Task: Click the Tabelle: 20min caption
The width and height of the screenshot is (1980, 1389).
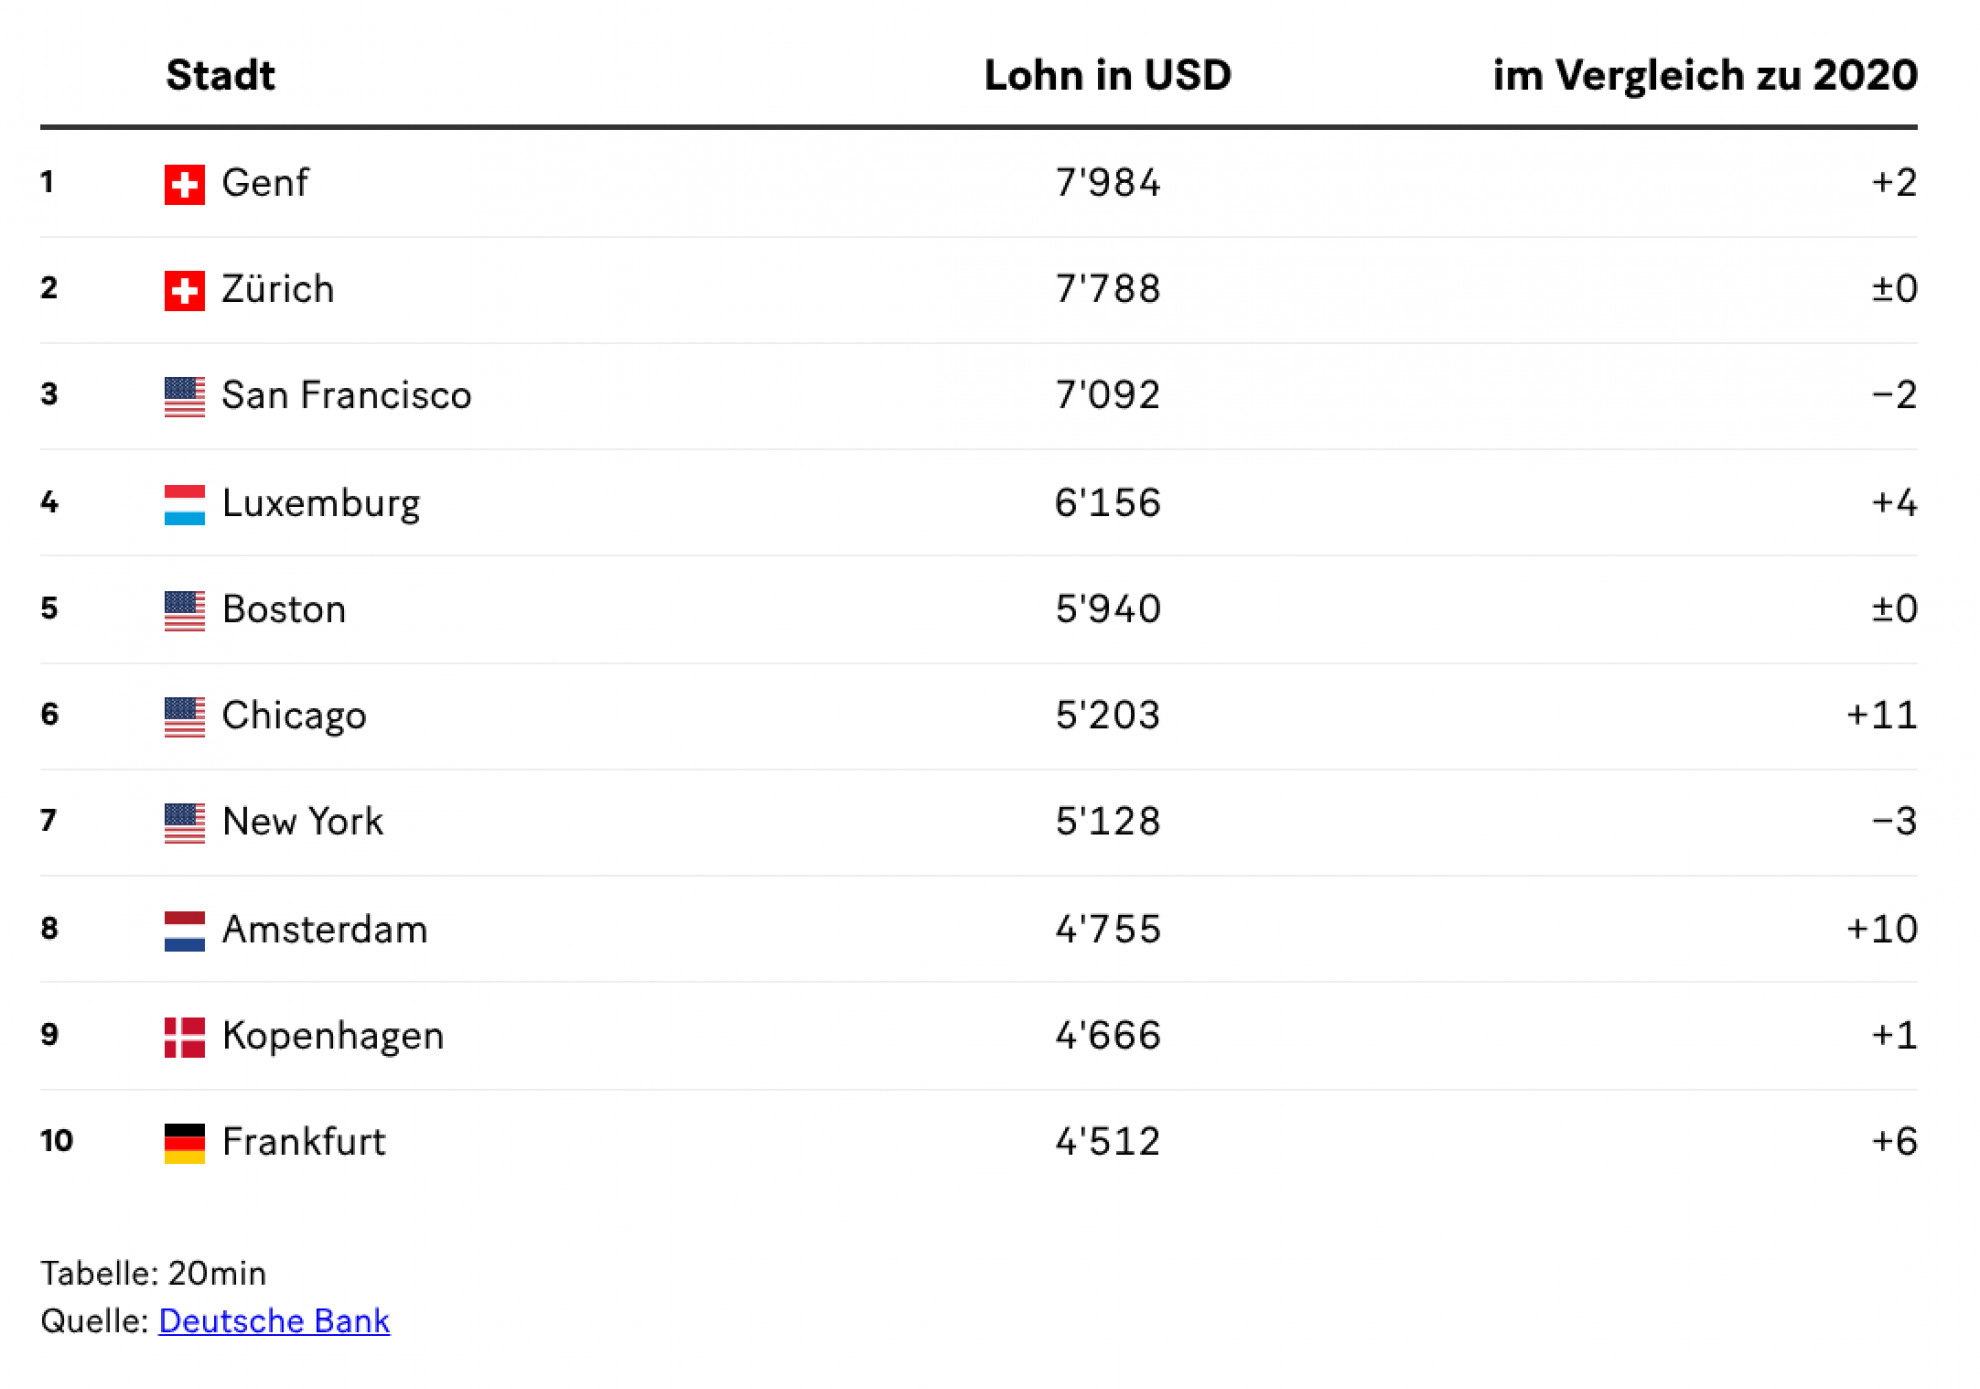Action: tap(153, 1273)
